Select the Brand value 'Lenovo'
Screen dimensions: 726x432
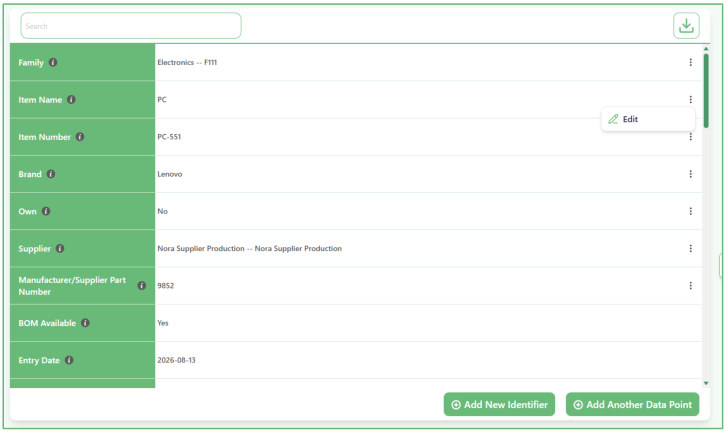pos(169,174)
